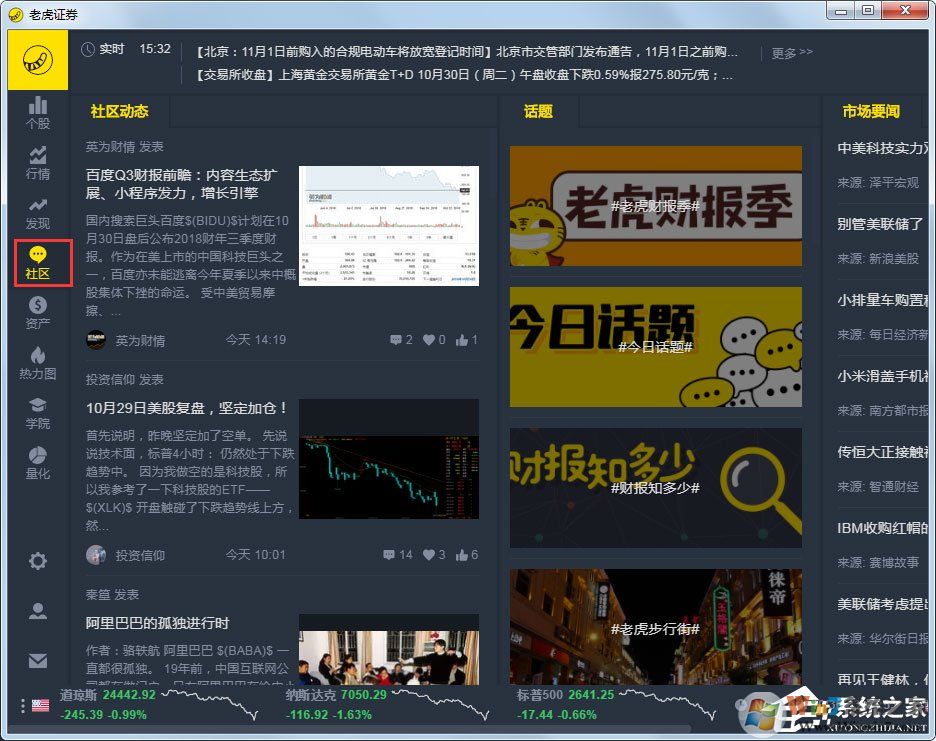Open the post titled 百度Q3财报前瞻
The height and width of the screenshot is (741, 936).
(x=181, y=184)
